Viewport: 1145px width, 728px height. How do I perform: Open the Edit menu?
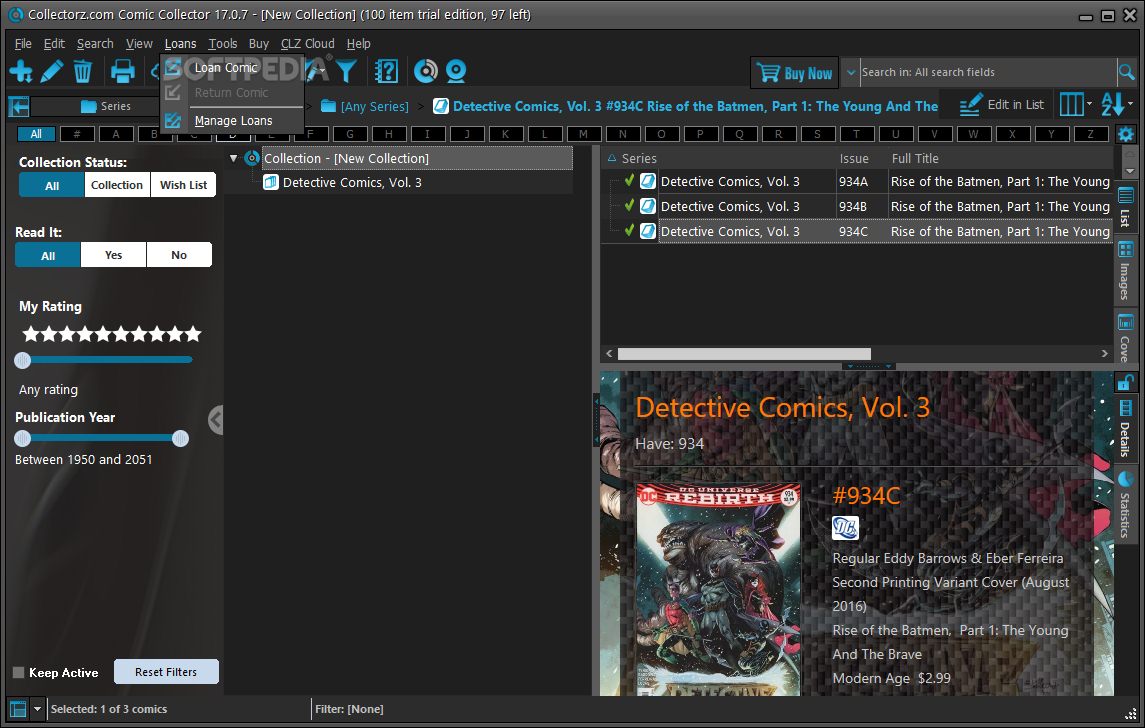(54, 44)
